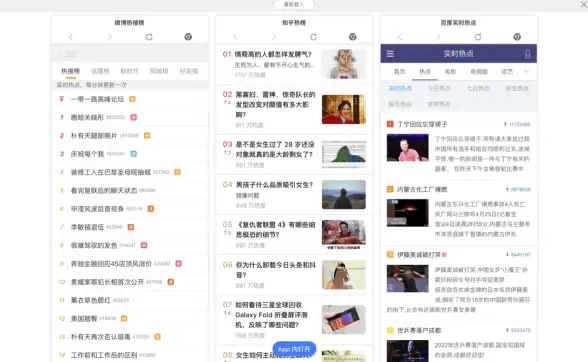This screenshot has width=588, height=362.
Task: Open chart thumbnail for 28 岁 question
Action: click(344, 154)
